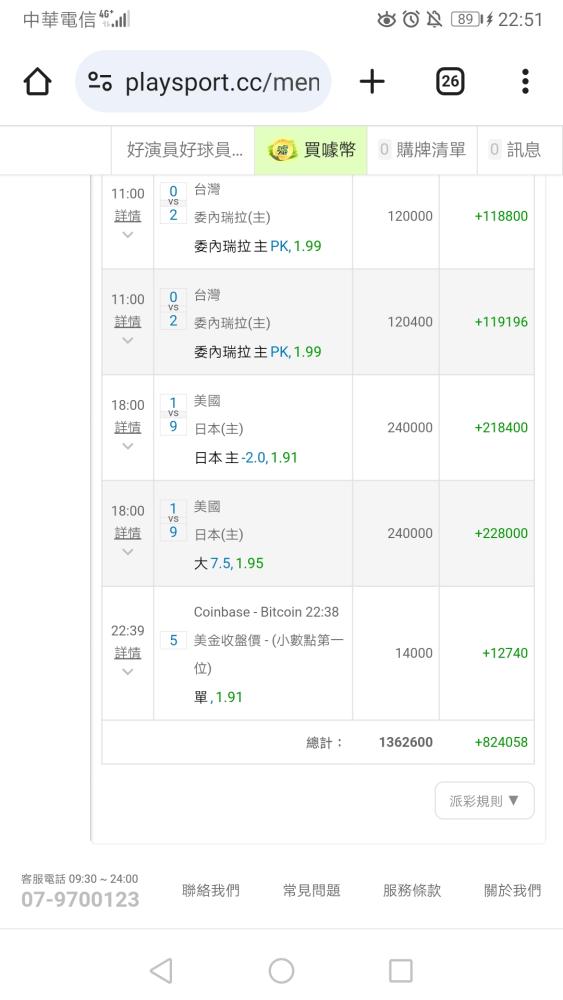
Task: Open new tab with plus icon
Action: (x=372, y=82)
